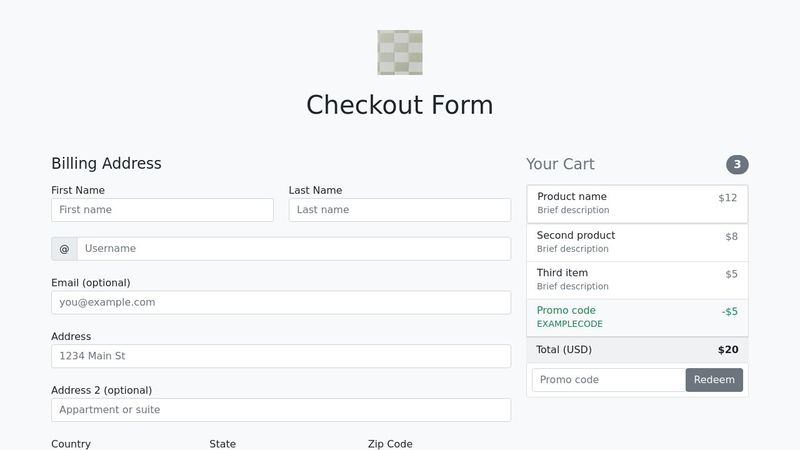This screenshot has height=450, width=800.
Task: Click the Checkout Form heading
Action: coord(399,105)
